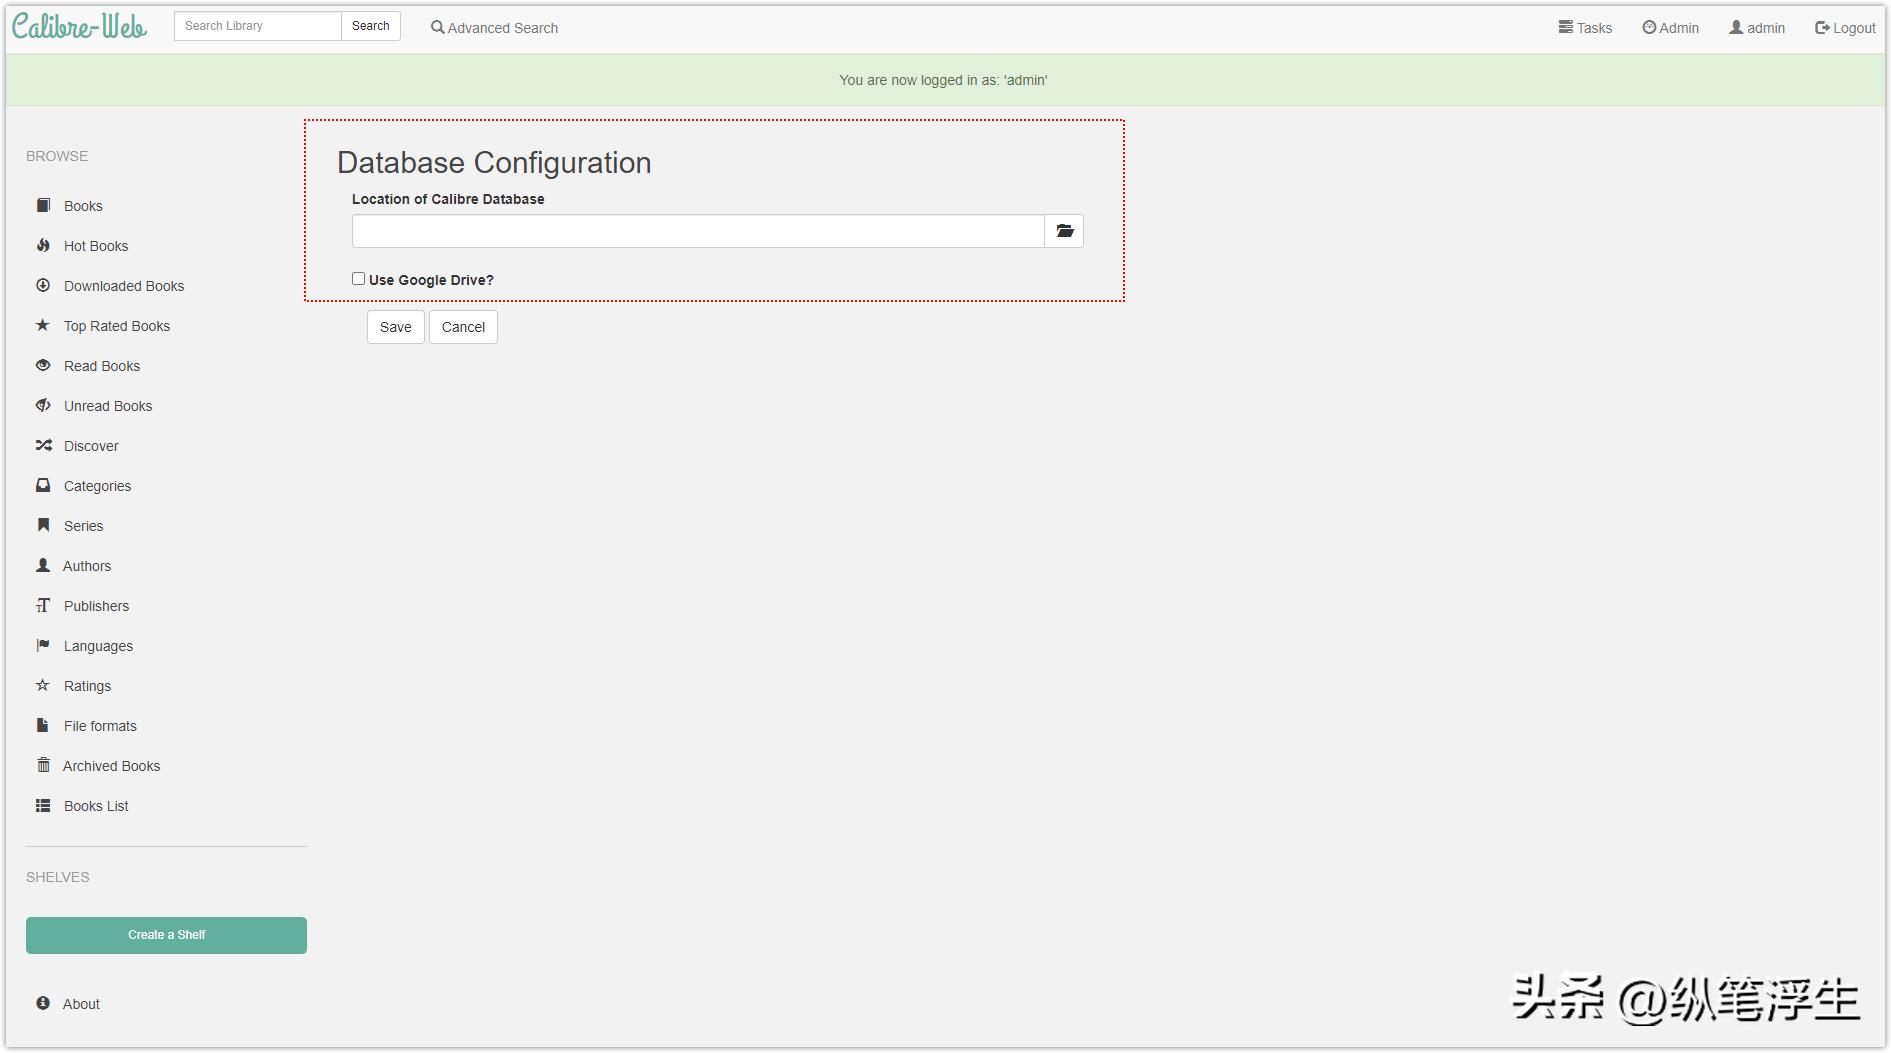Click the Tasks list icon in navbar
Viewport: 1891px width, 1053px height.
coord(1565,27)
